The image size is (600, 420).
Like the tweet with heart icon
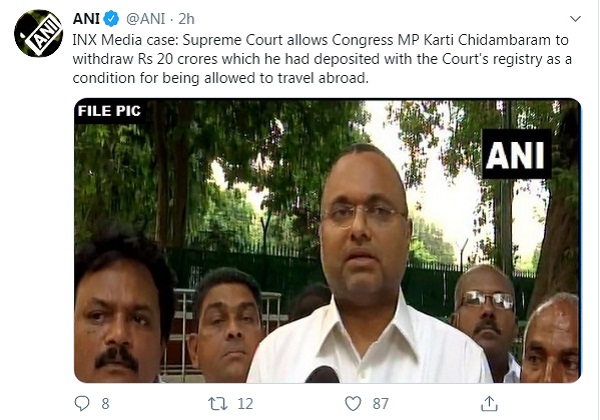tap(353, 404)
